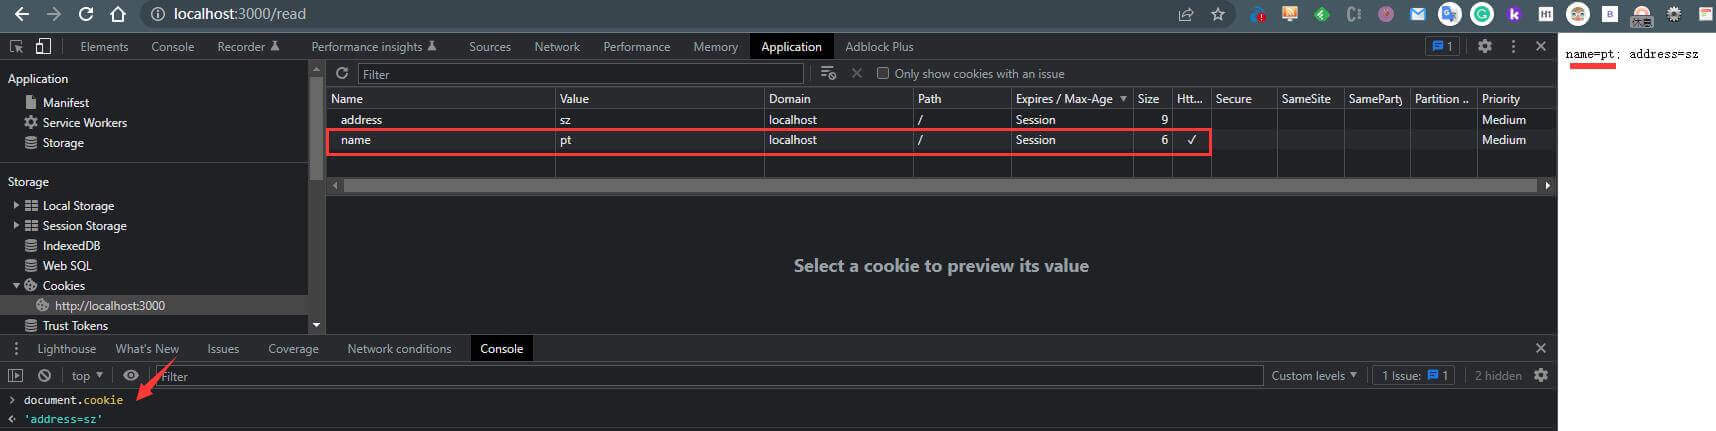1716x431 pixels.
Task: Switch to Performance insights tab
Action: pos(373,47)
